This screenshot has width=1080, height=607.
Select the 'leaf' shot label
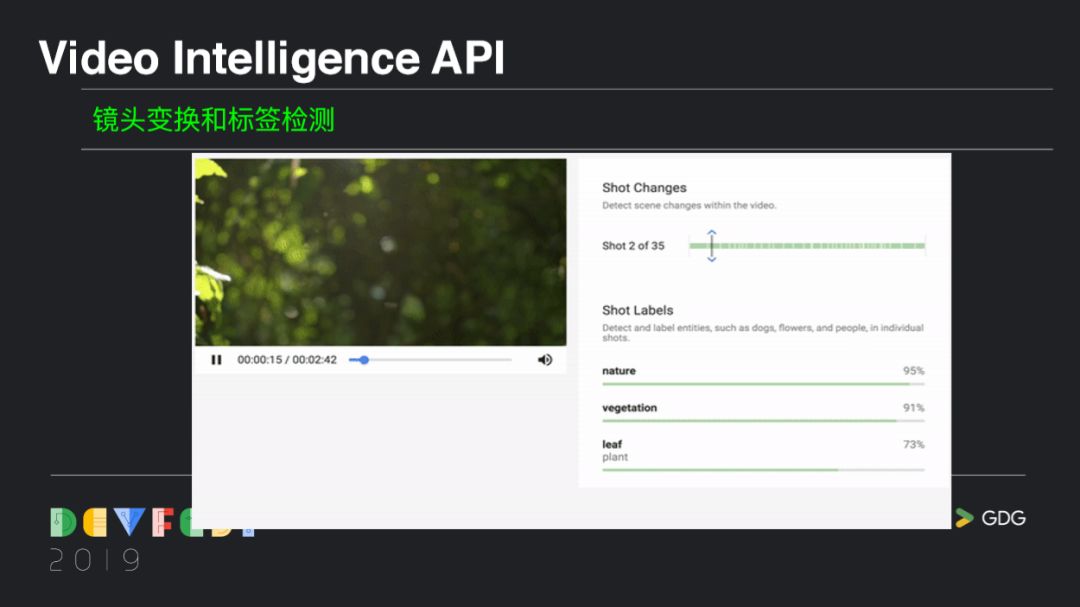coord(612,444)
